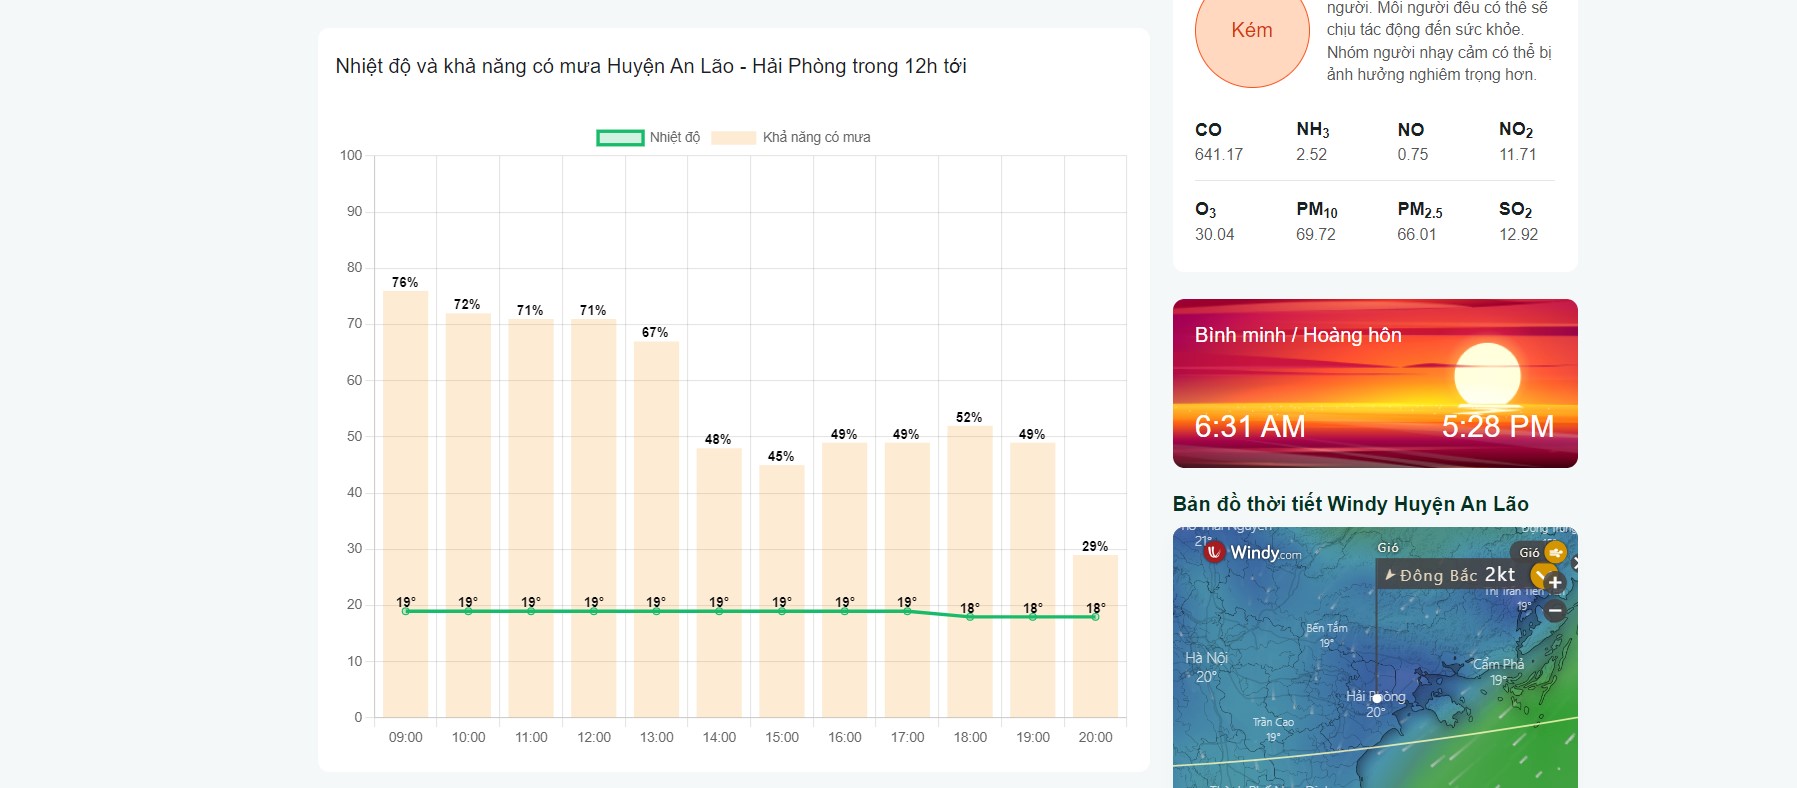This screenshot has width=1797, height=788.
Task: Open the Windy.com logo link
Action: coord(1254,552)
